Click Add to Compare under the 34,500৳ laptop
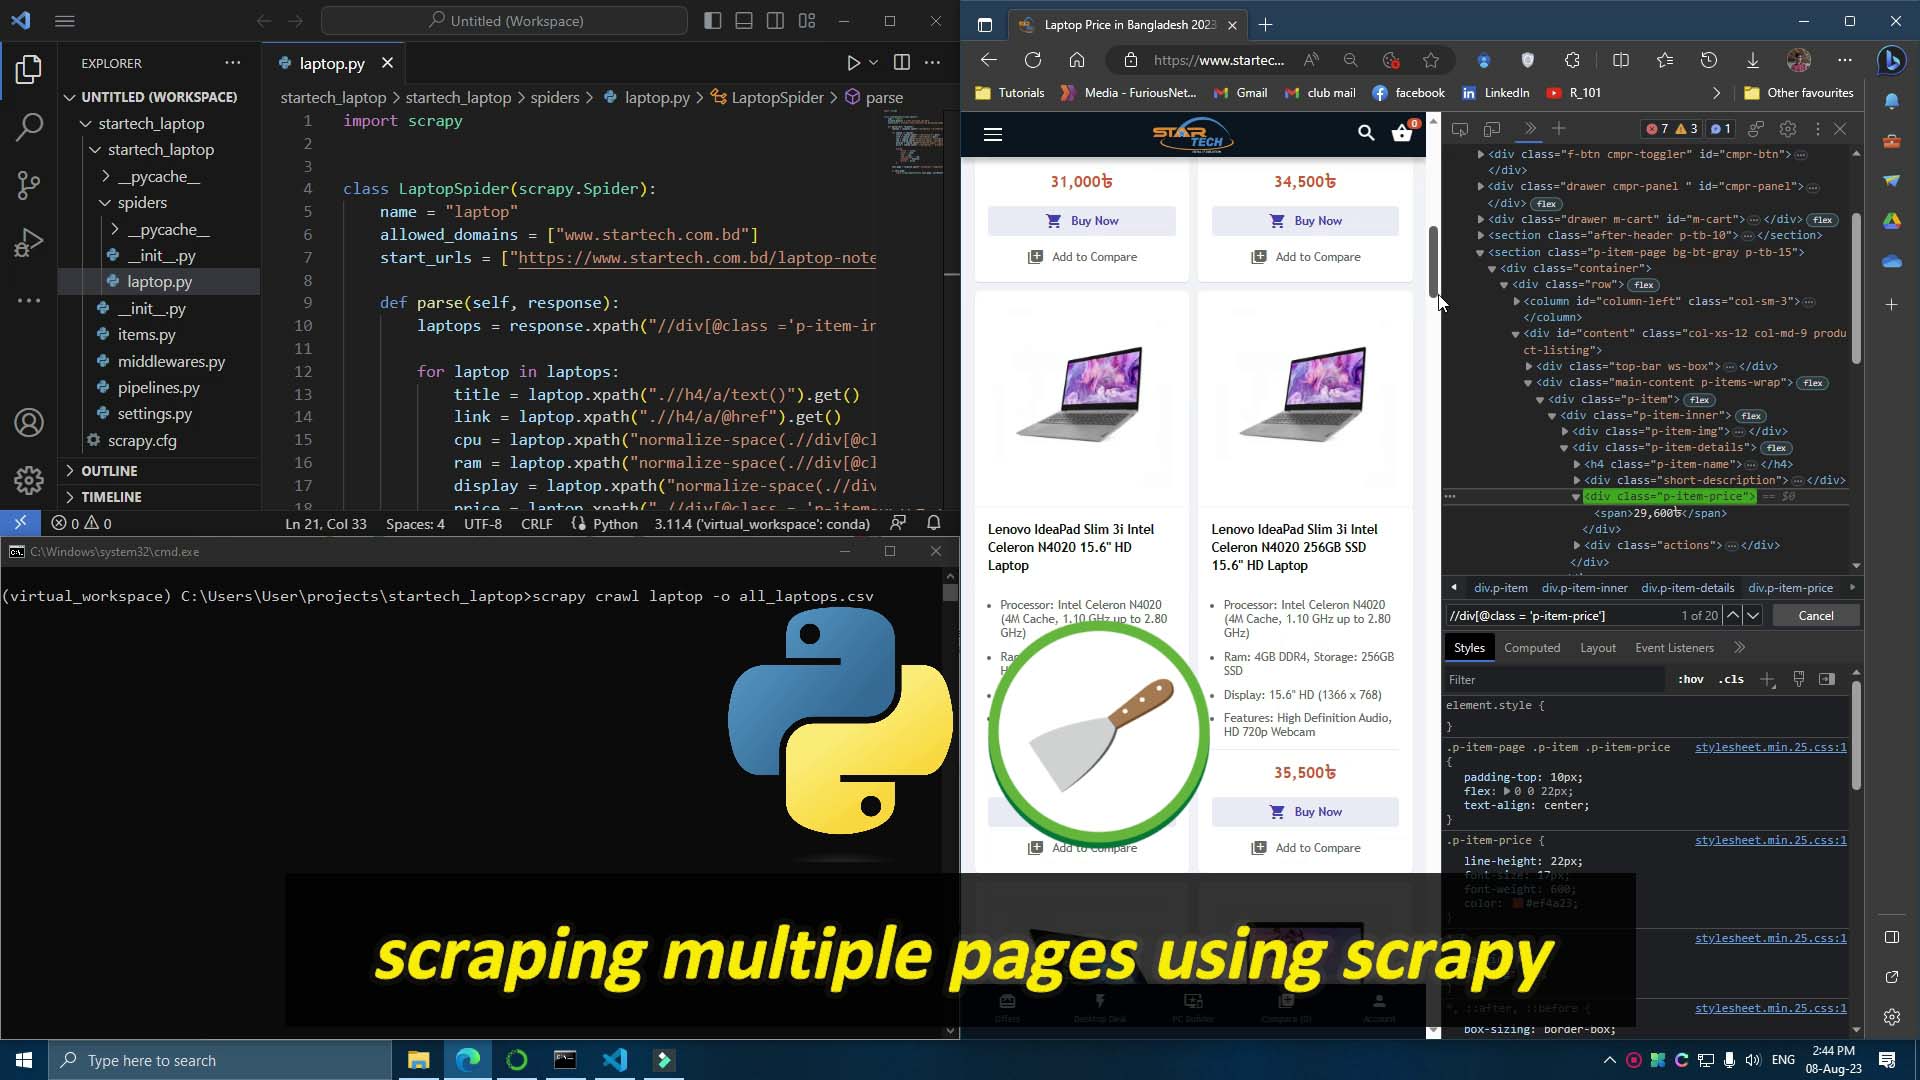1920x1080 pixels. pos(1306,257)
